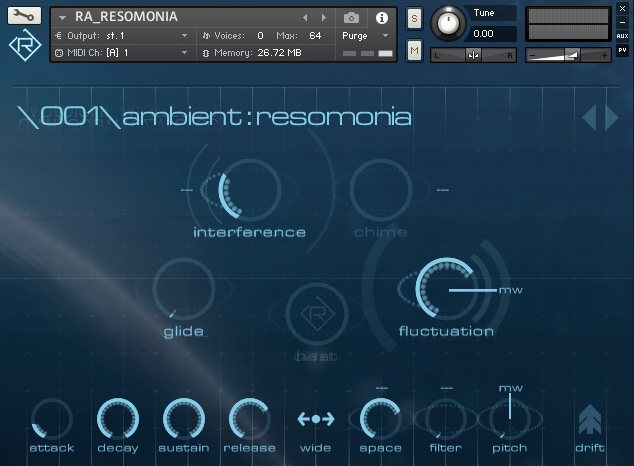Viewport: 634px width, 466px height.
Task: Click the volume slider in the header
Action: tap(567, 55)
